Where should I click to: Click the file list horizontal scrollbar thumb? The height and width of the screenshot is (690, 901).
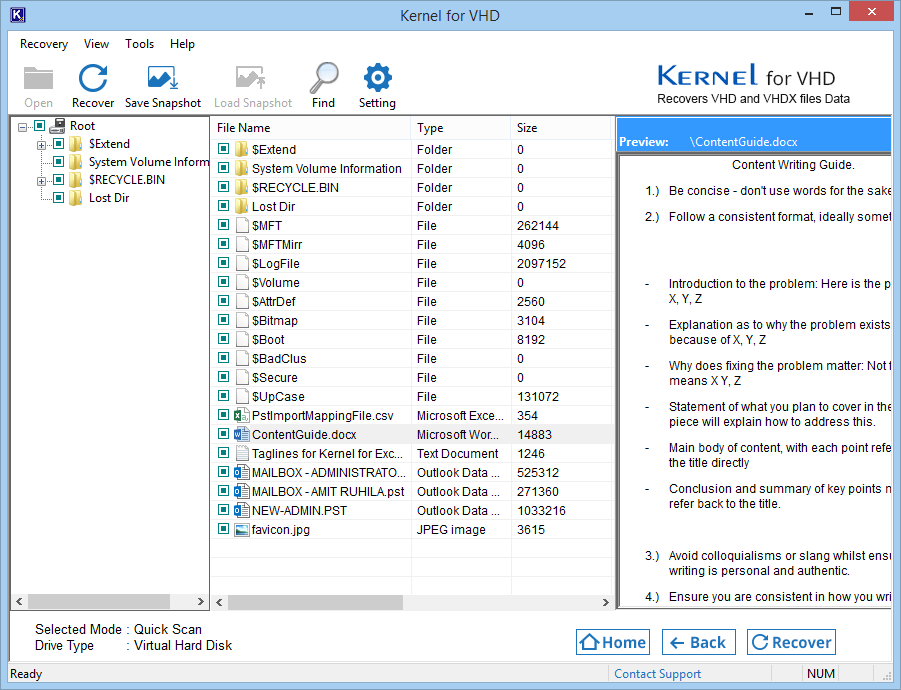coord(315,602)
